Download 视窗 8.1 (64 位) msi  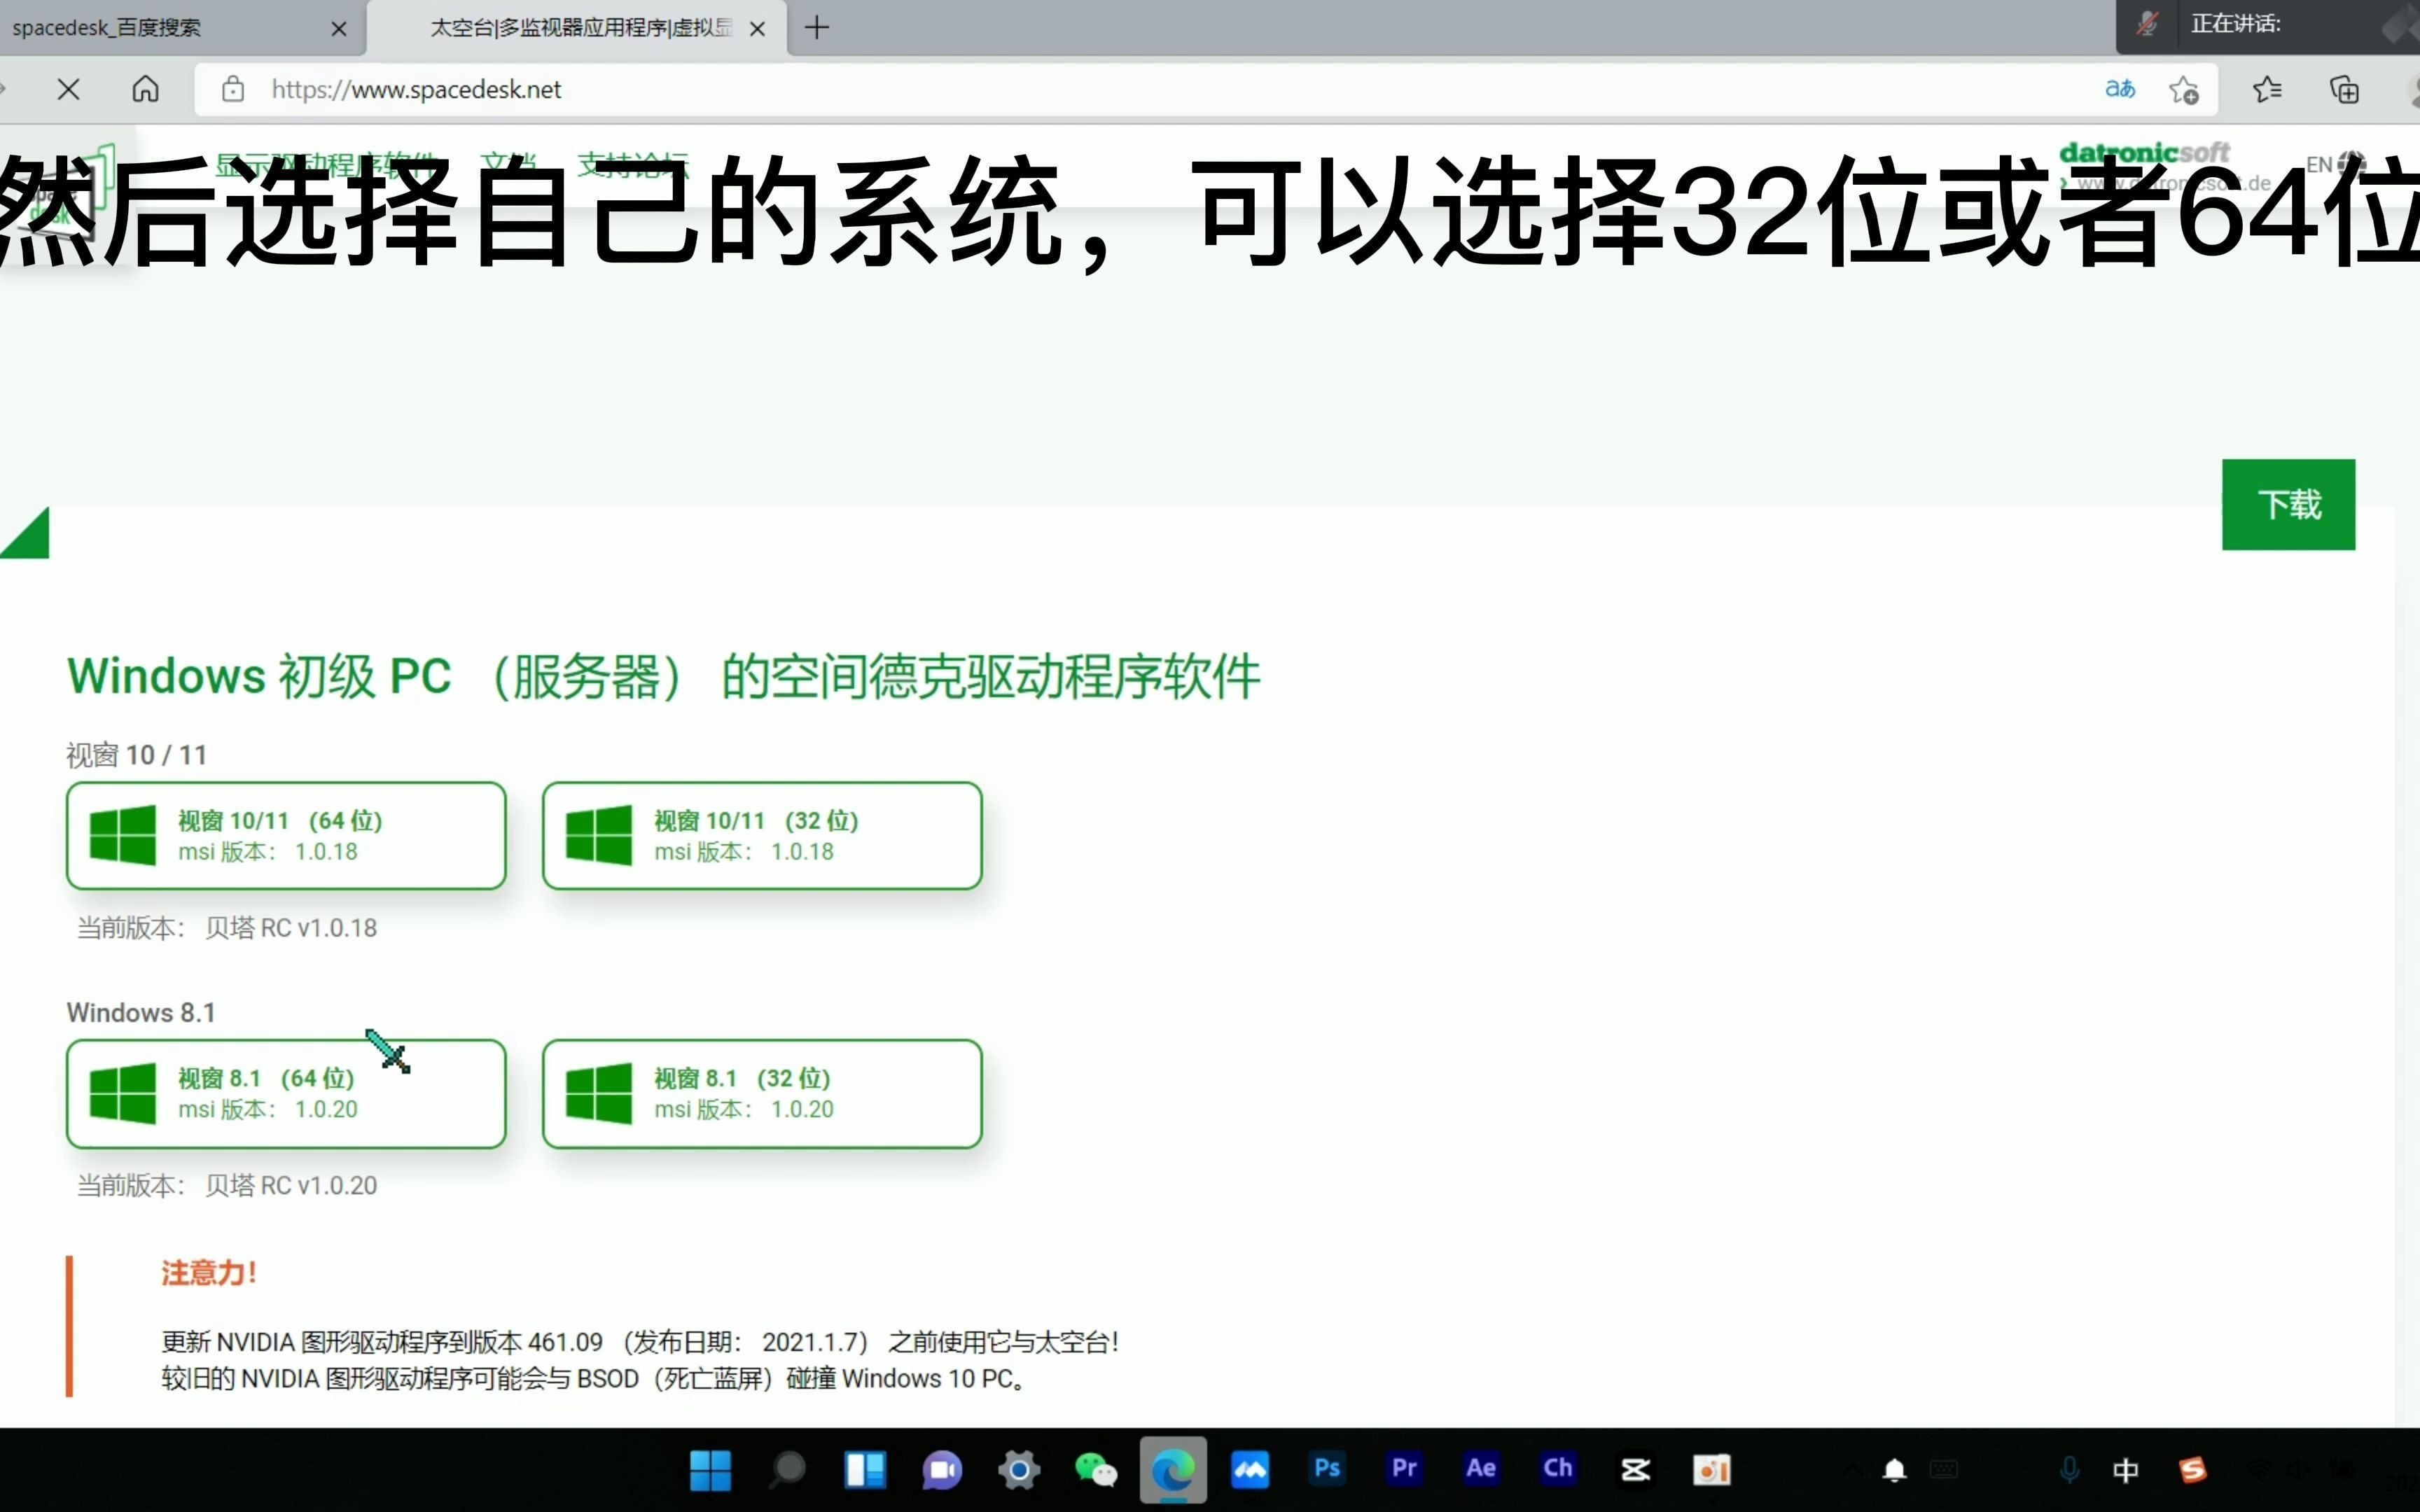286,1093
